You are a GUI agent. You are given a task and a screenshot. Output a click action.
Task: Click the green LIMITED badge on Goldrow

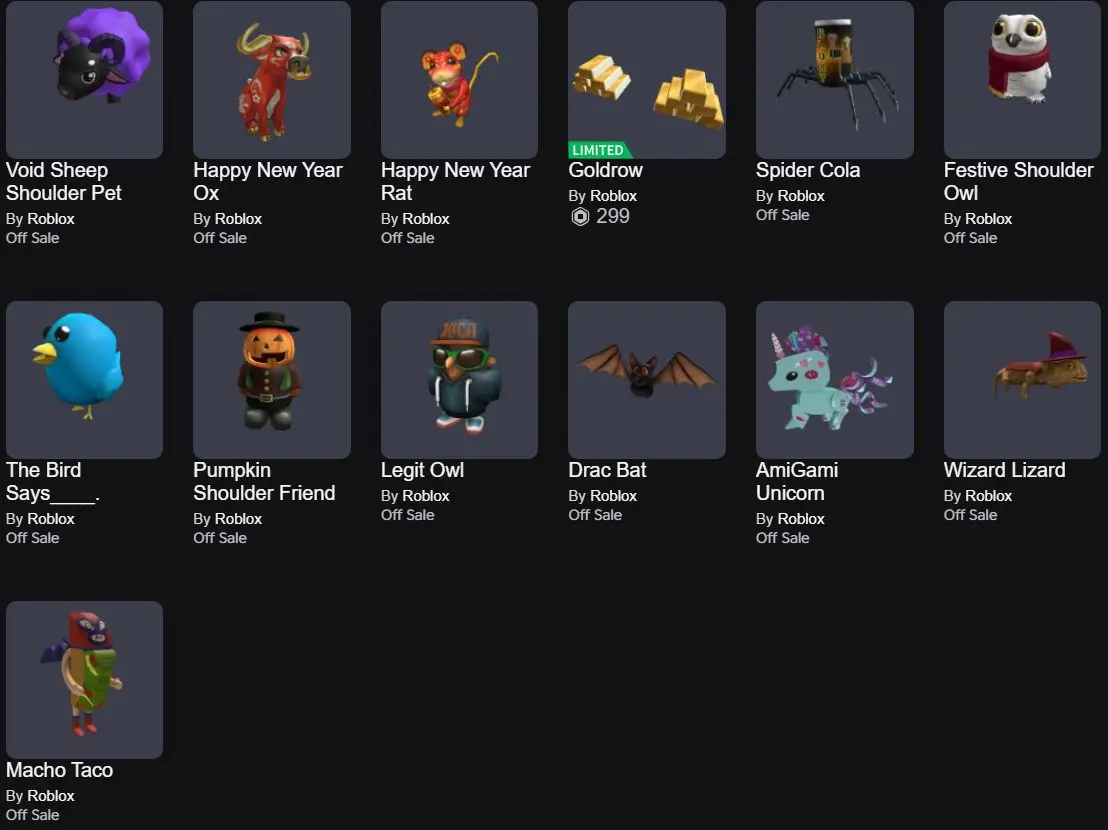tap(598, 150)
